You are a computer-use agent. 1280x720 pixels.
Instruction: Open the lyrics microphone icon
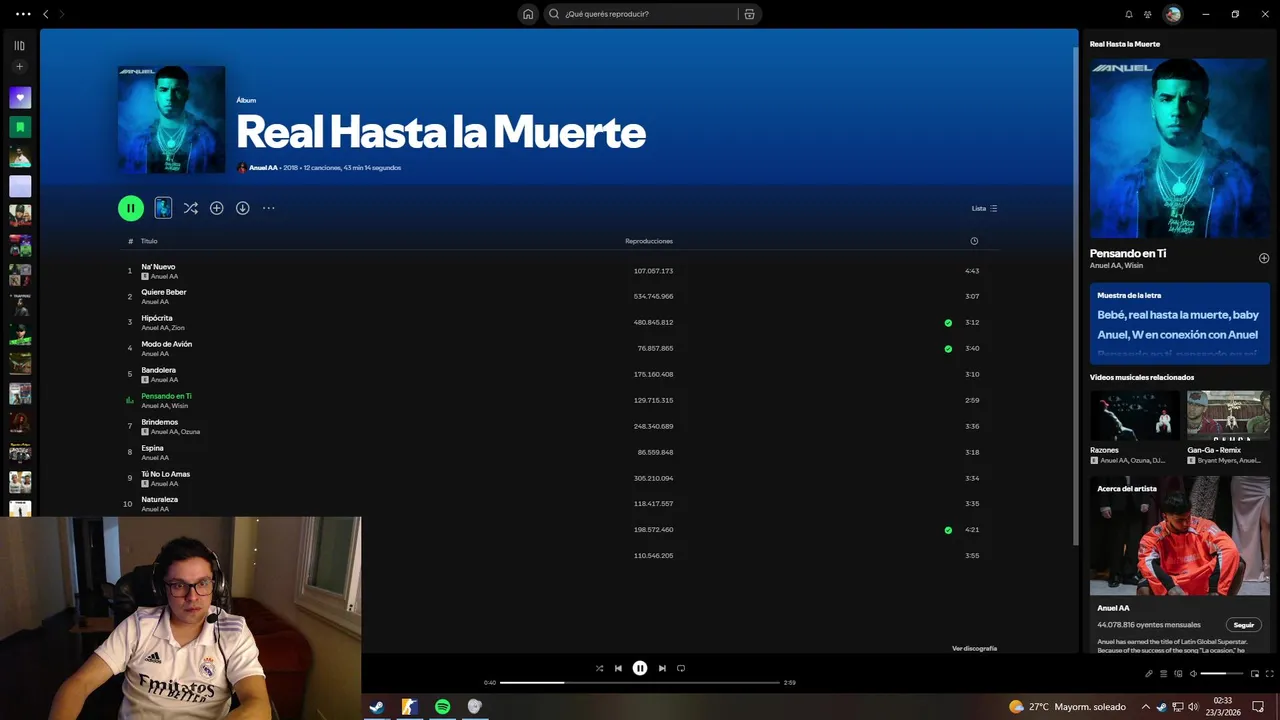tap(1149, 674)
